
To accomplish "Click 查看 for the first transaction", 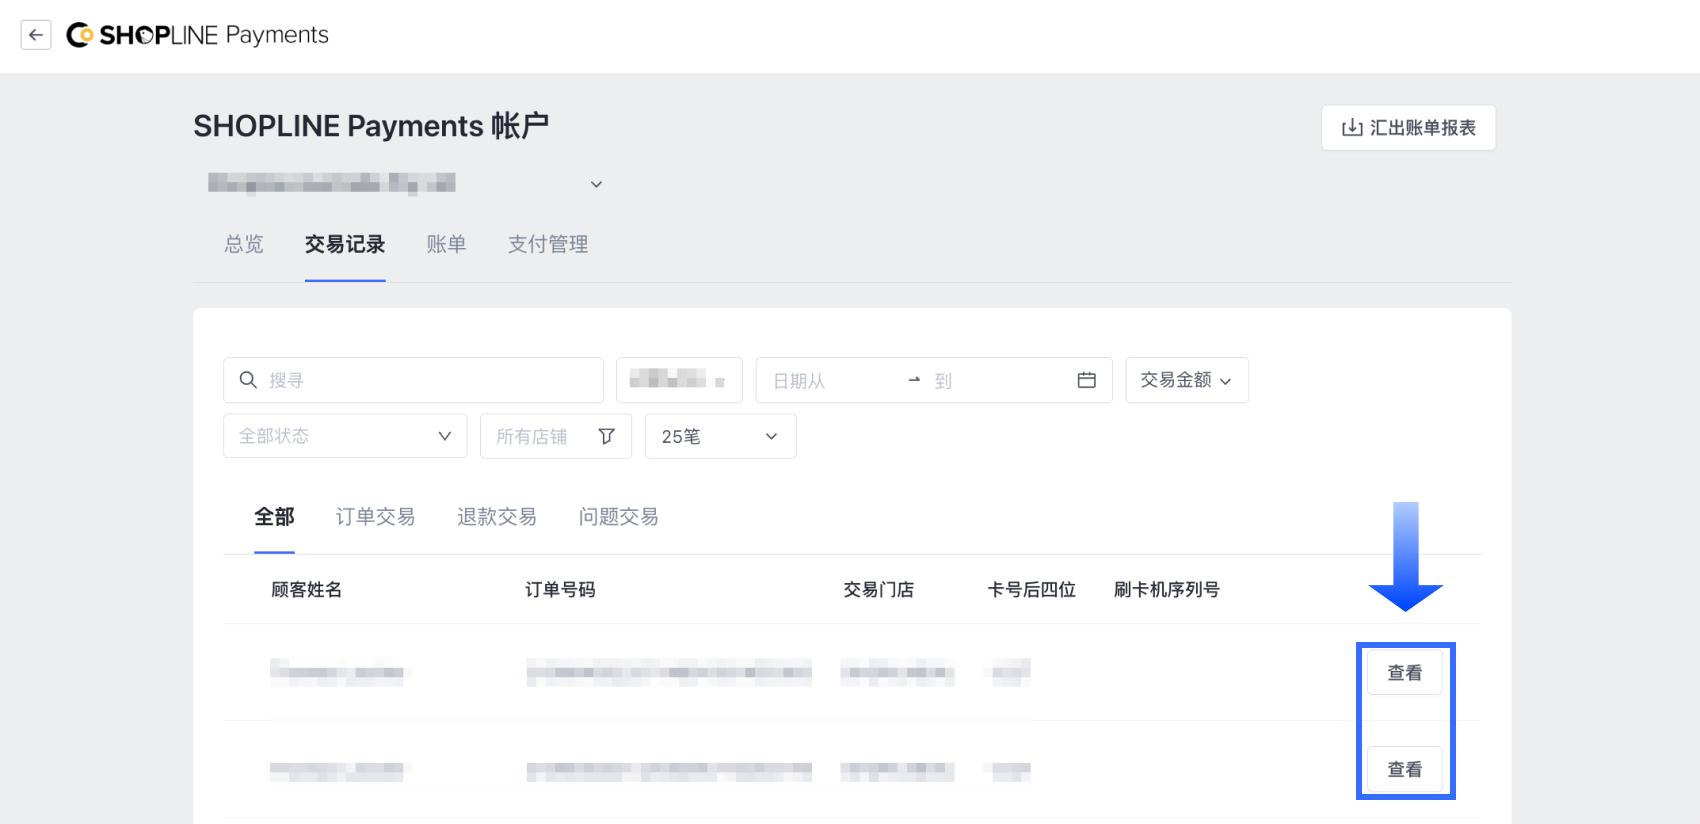I will click(1405, 673).
